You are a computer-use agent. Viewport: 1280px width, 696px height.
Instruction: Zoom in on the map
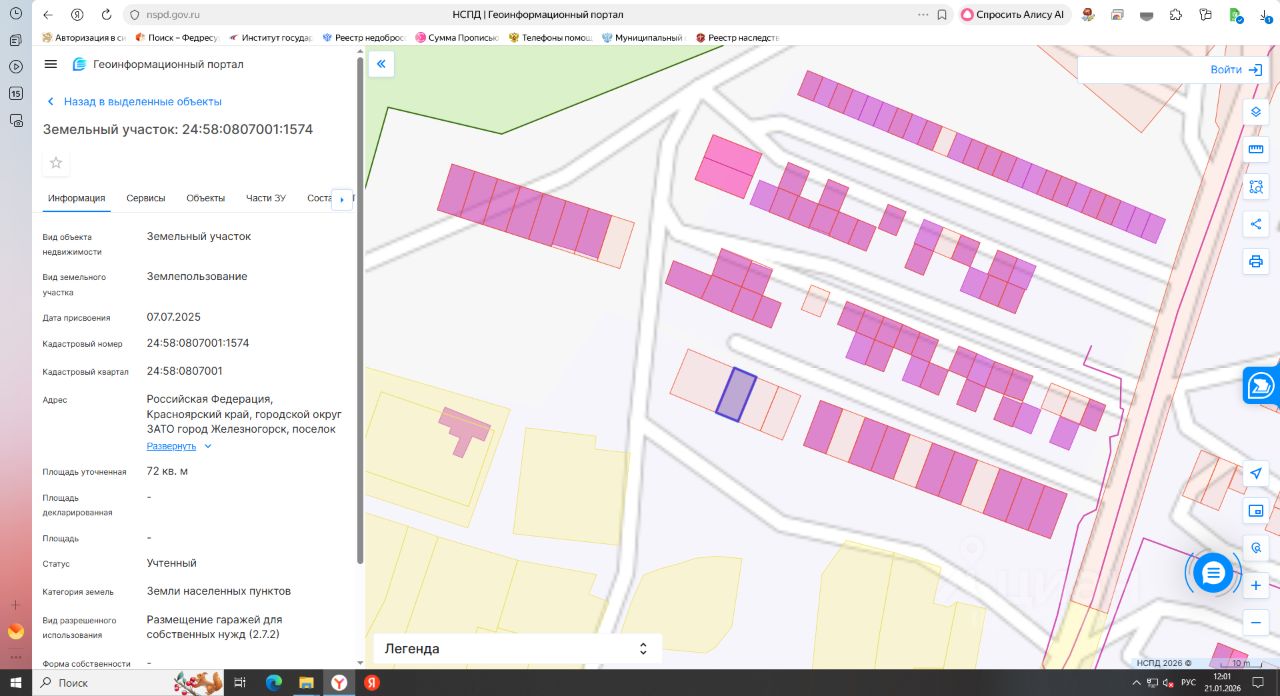tap(1256, 585)
